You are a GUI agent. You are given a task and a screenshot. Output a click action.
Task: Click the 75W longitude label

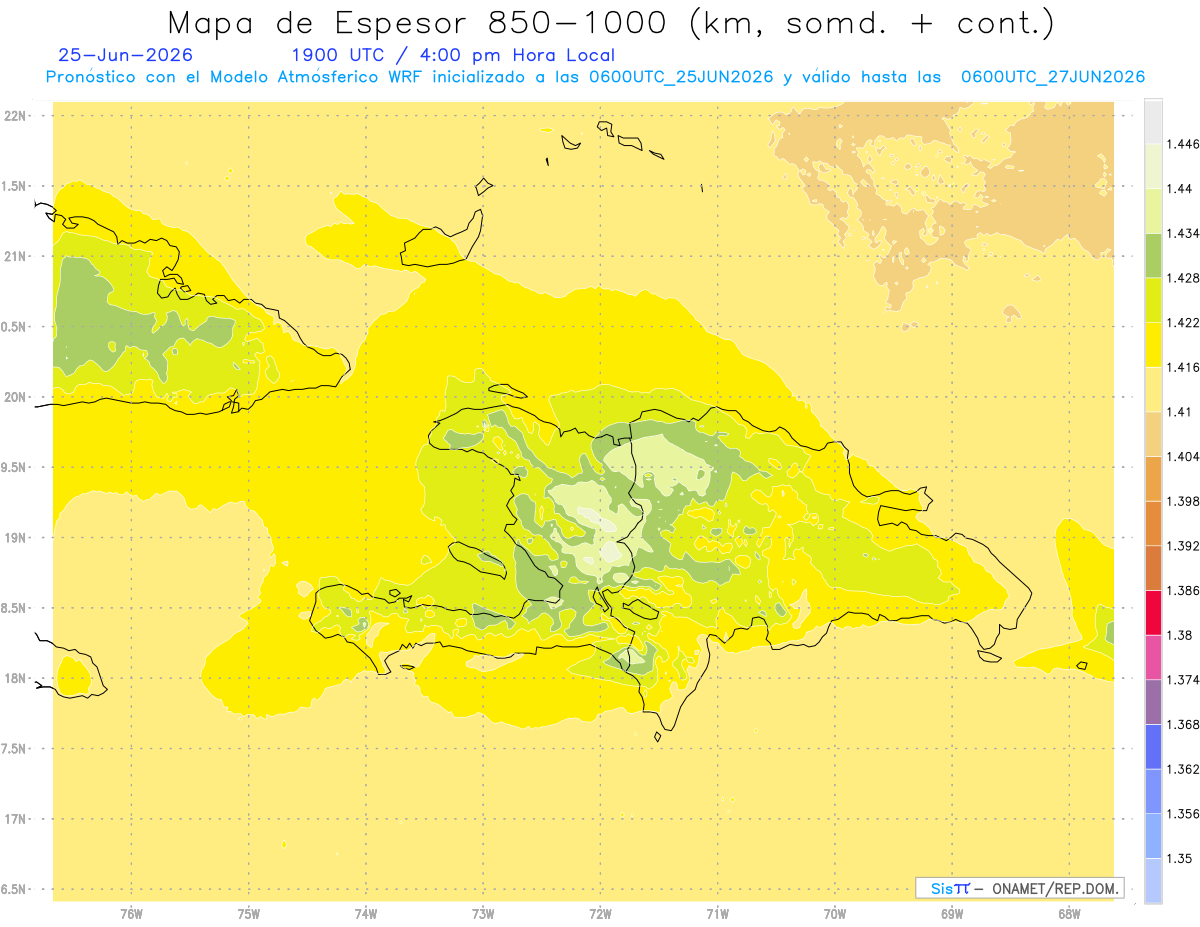click(x=248, y=914)
